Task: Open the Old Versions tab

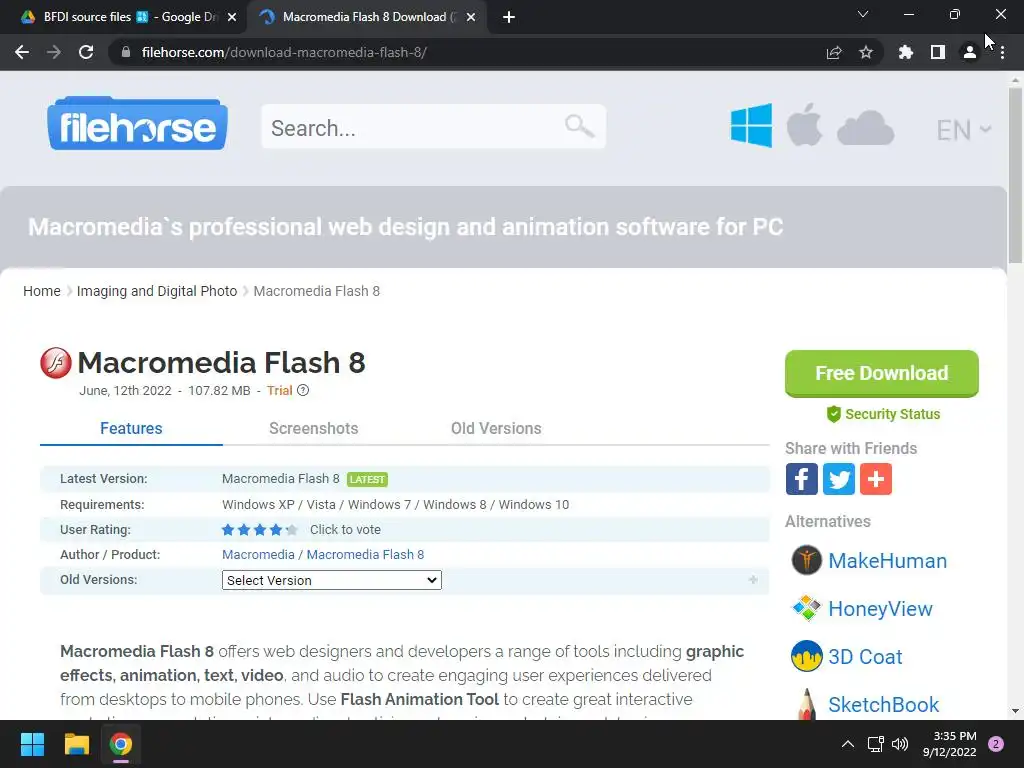Action: pyautogui.click(x=496, y=428)
